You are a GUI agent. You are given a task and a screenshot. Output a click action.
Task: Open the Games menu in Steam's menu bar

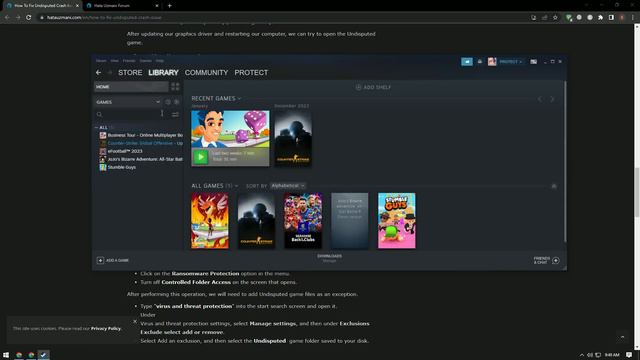click(145, 61)
